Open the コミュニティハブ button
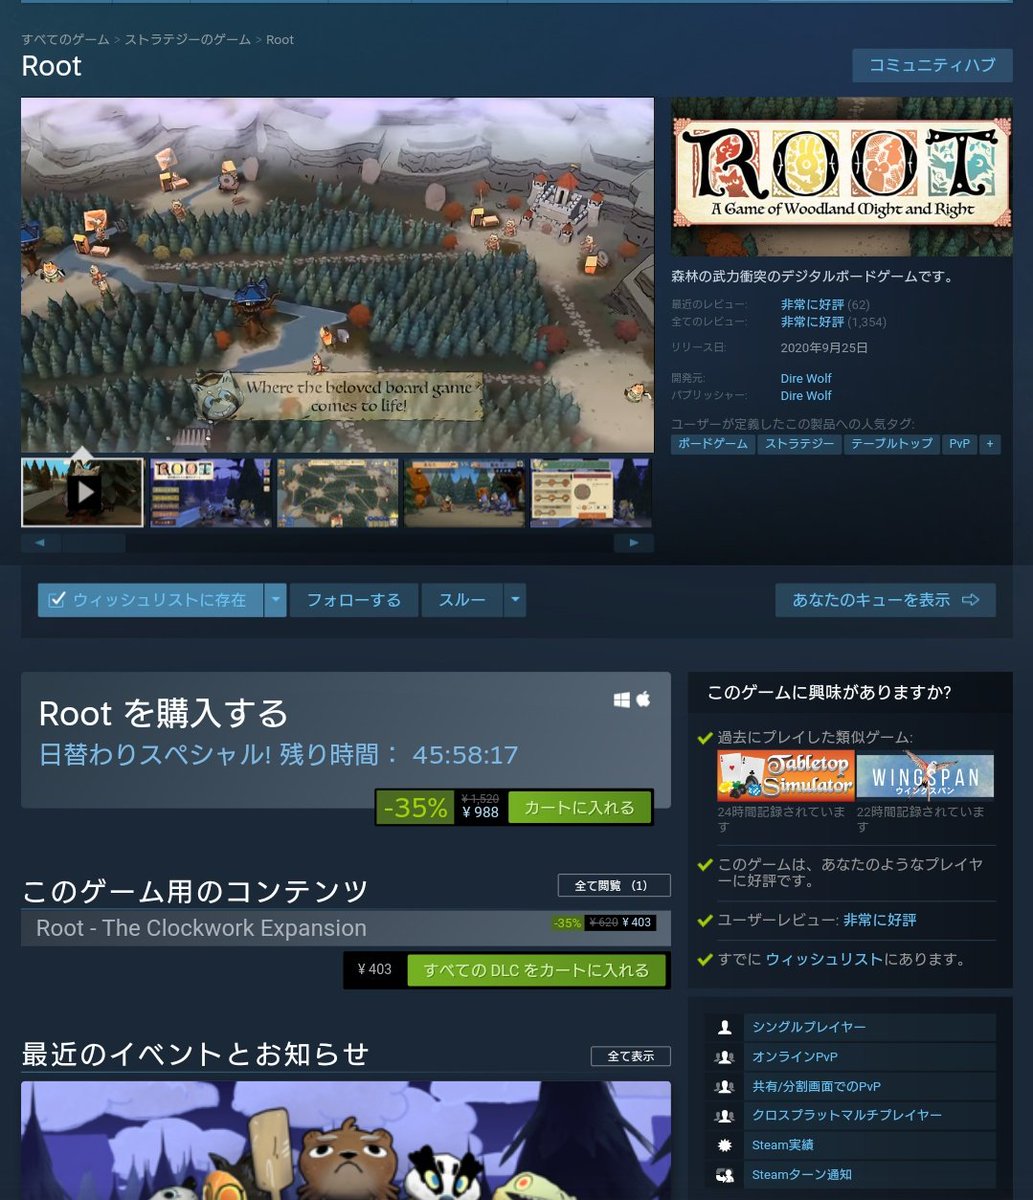The height and width of the screenshot is (1200, 1033). coord(932,65)
